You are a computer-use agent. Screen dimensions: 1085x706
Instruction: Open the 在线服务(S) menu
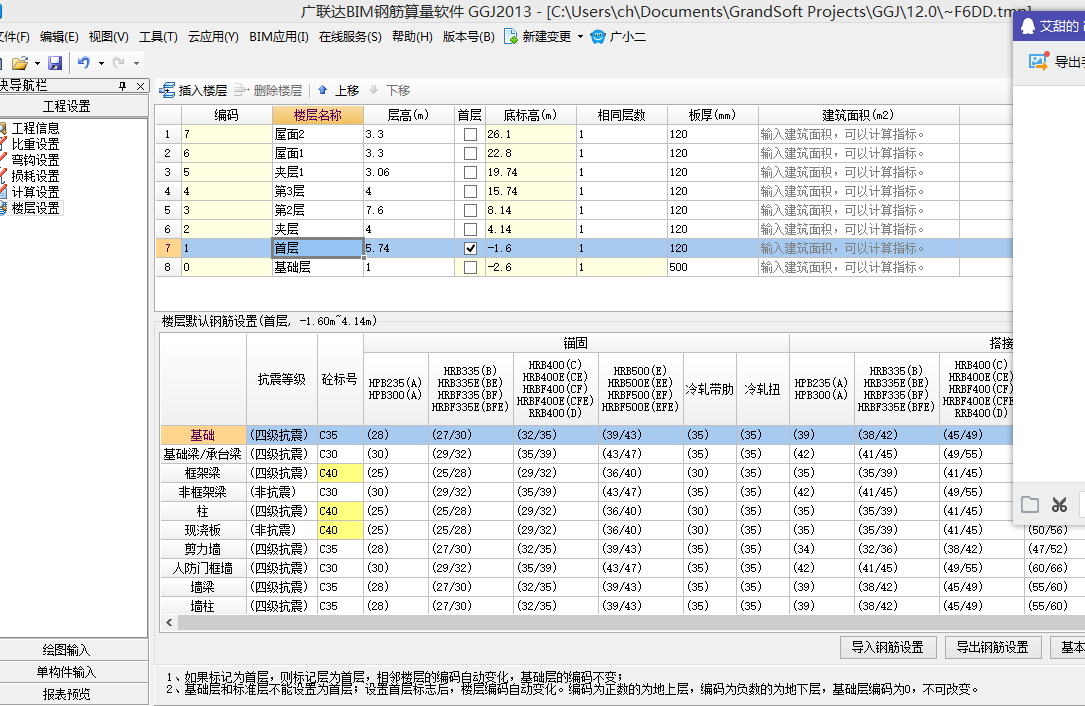(350, 37)
